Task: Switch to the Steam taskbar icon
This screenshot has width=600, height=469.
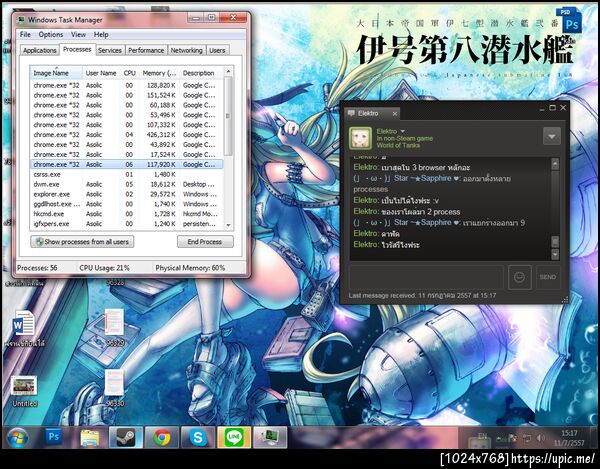Action: [x=126, y=438]
